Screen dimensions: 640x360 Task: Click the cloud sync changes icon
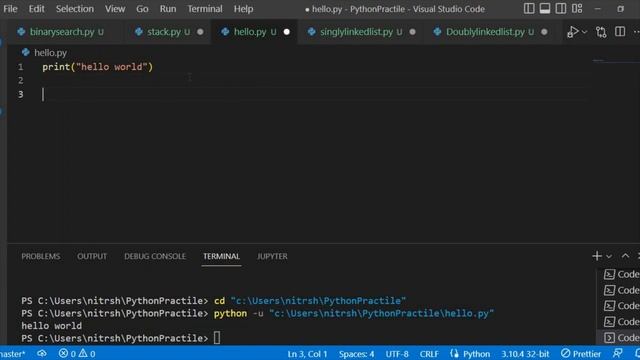pos(42,353)
